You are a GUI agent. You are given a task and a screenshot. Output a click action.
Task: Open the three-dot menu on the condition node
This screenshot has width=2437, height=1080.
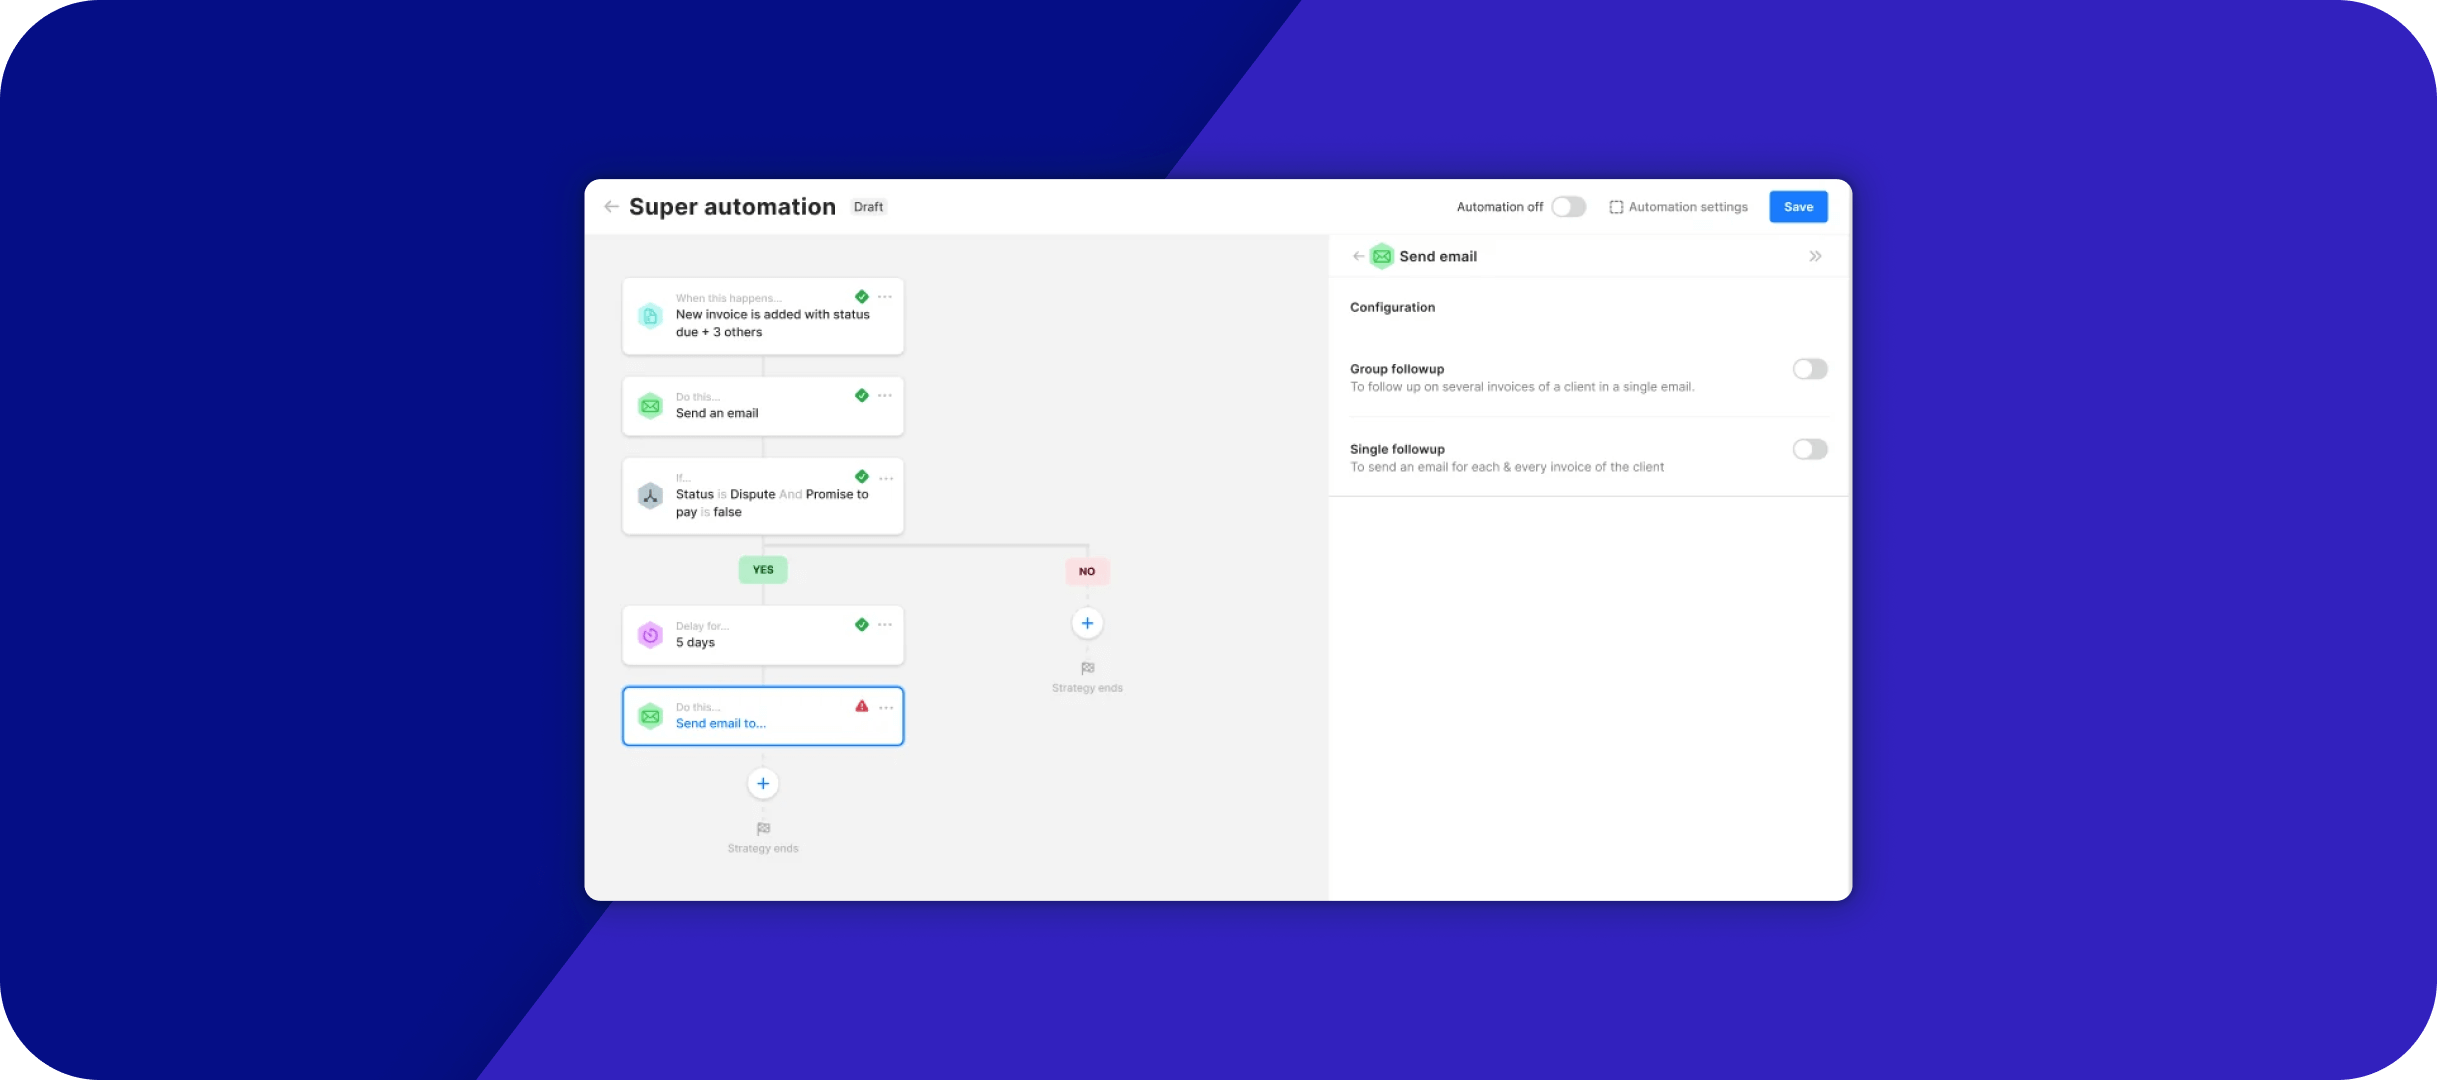tap(885, 478)
